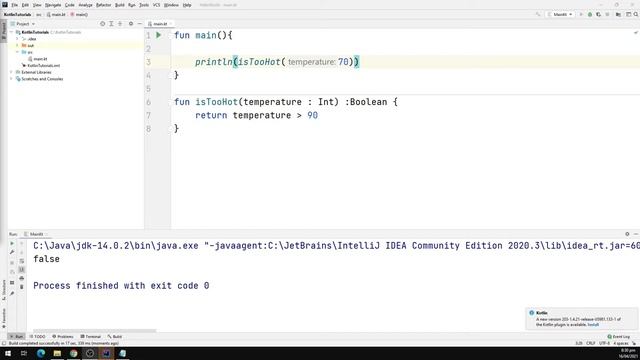Switch to the Run tool window tab
Screen dimensions: 640x360
click(x=17, y=336)
